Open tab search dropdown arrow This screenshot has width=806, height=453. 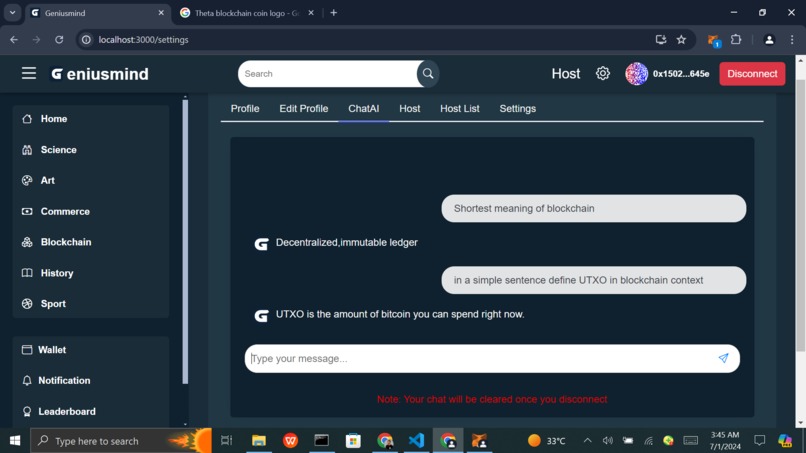tap(12, 13)
